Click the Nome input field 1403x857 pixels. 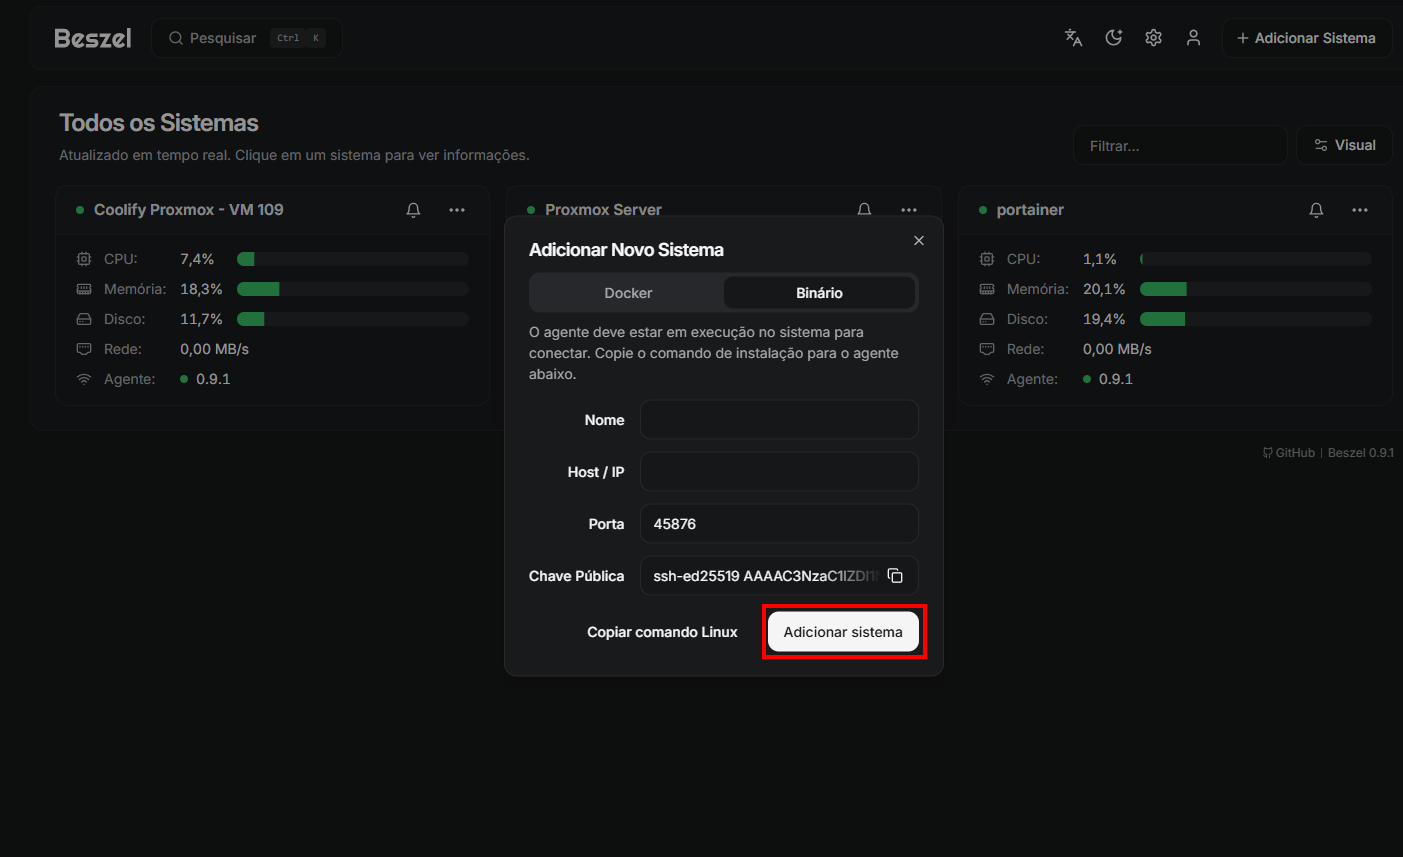(779, 420)
